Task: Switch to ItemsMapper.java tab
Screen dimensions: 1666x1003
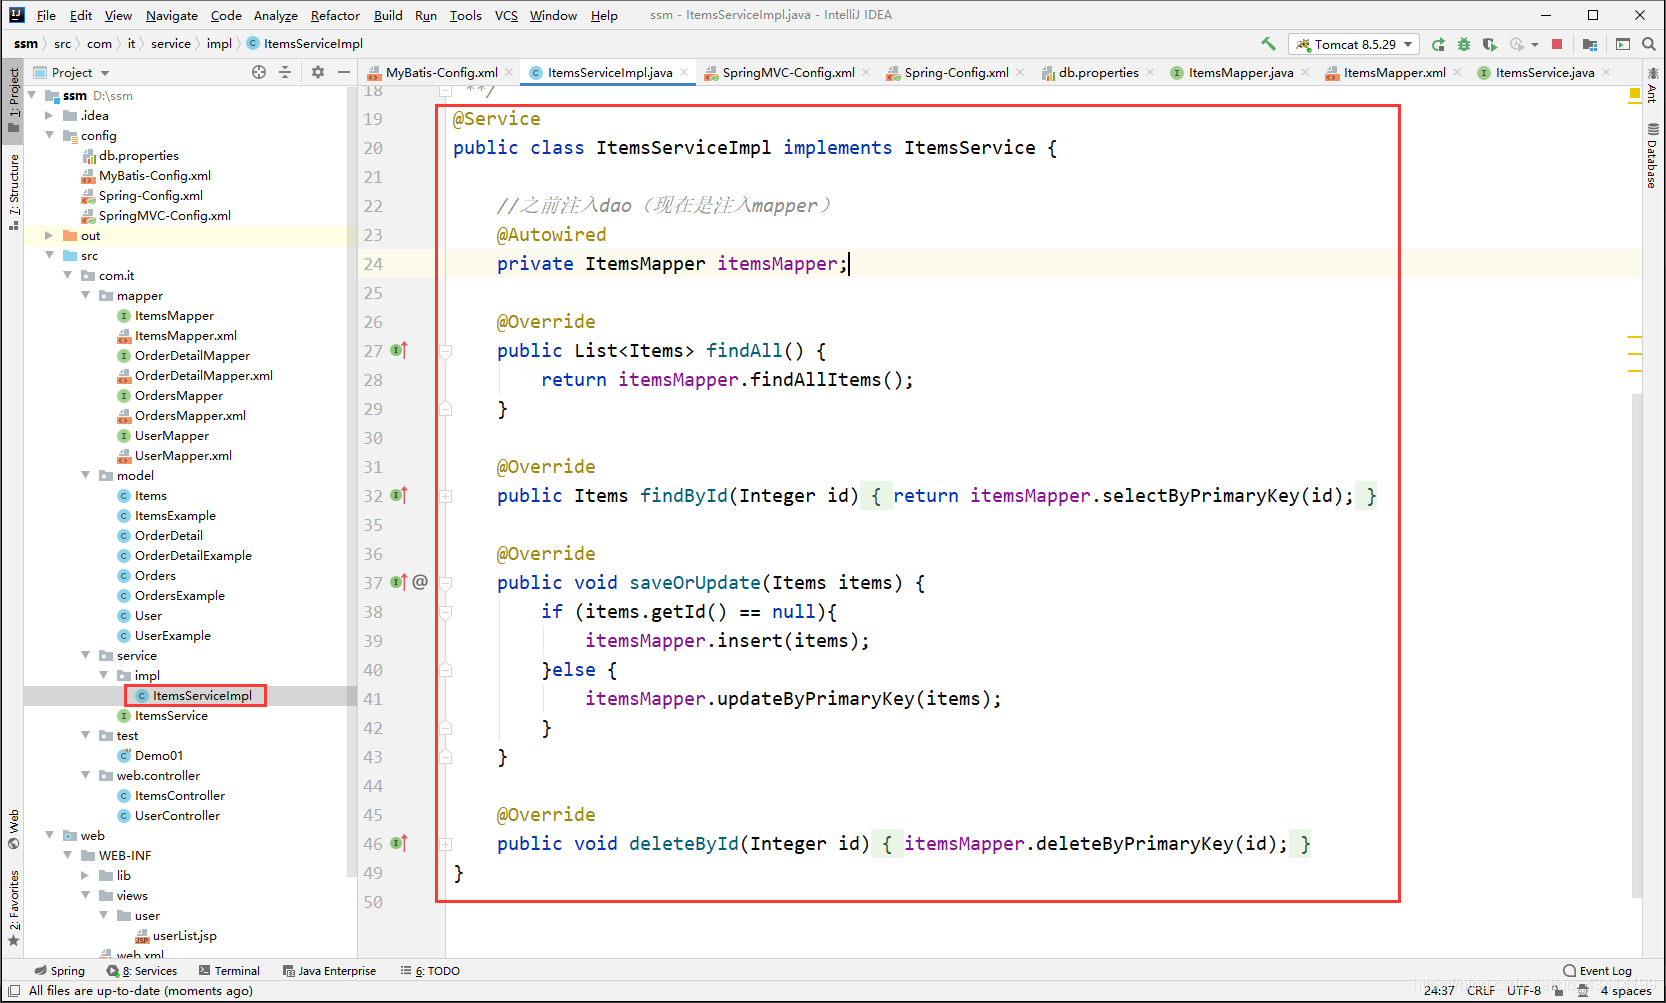Action: coord(1240,72)
